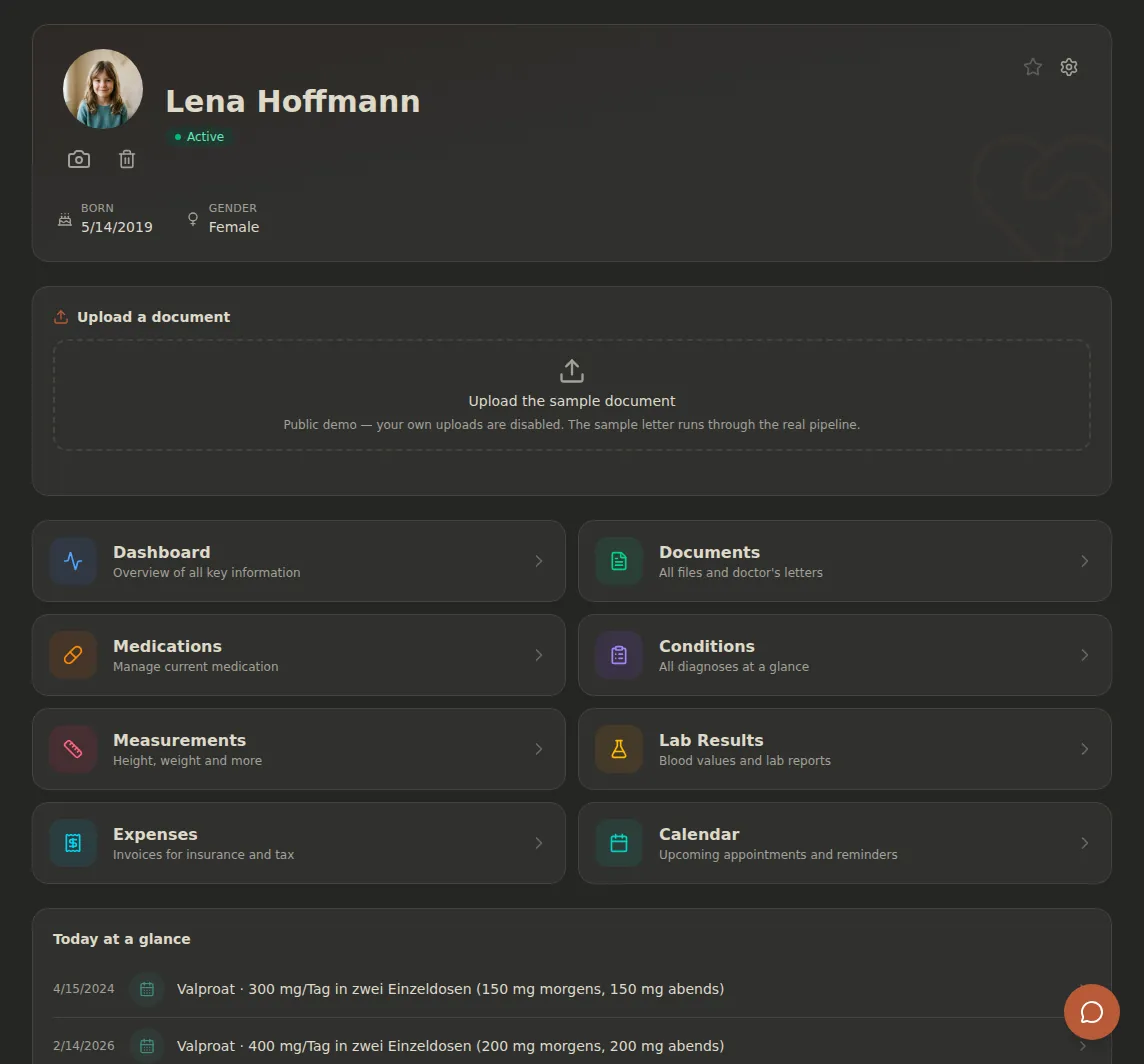This screenshot has width=1144, height=1064.
Task: Open the Calendar appointments section
Action: pyautogui.click(x=845, y=843)
